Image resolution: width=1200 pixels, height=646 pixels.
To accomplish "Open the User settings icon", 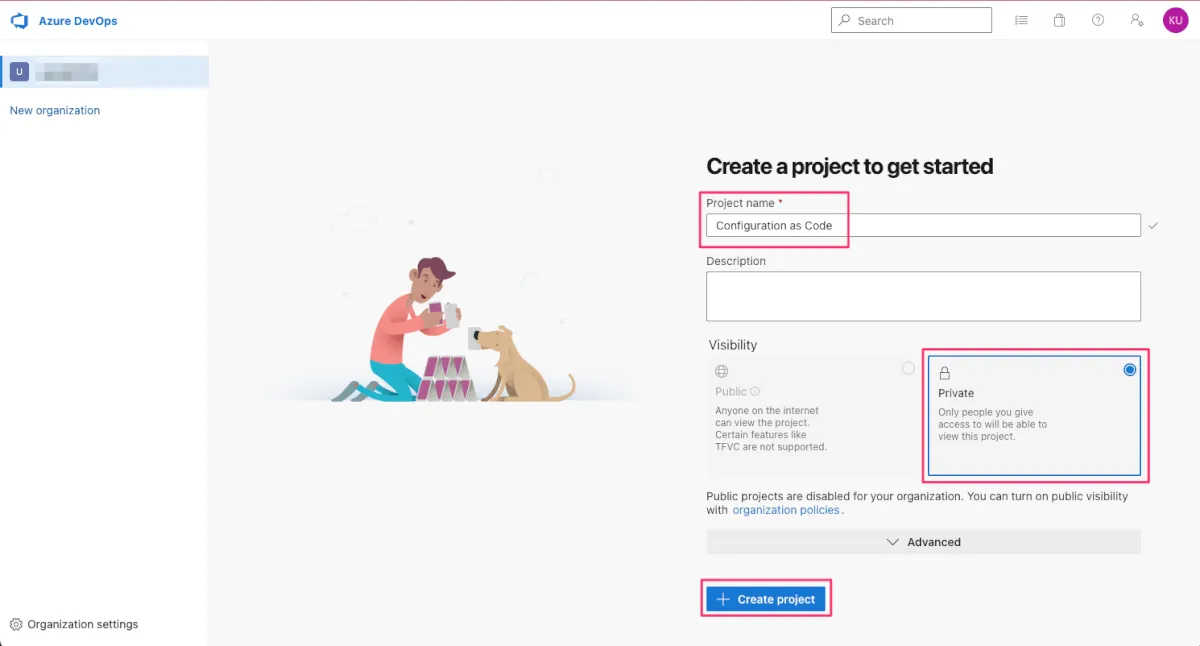I will tap(1136, 20).
